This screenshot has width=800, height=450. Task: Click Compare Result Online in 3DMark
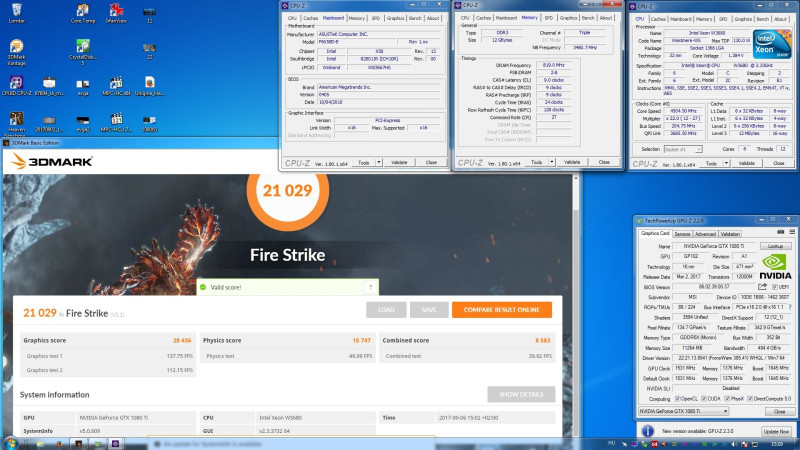point(502,310)
